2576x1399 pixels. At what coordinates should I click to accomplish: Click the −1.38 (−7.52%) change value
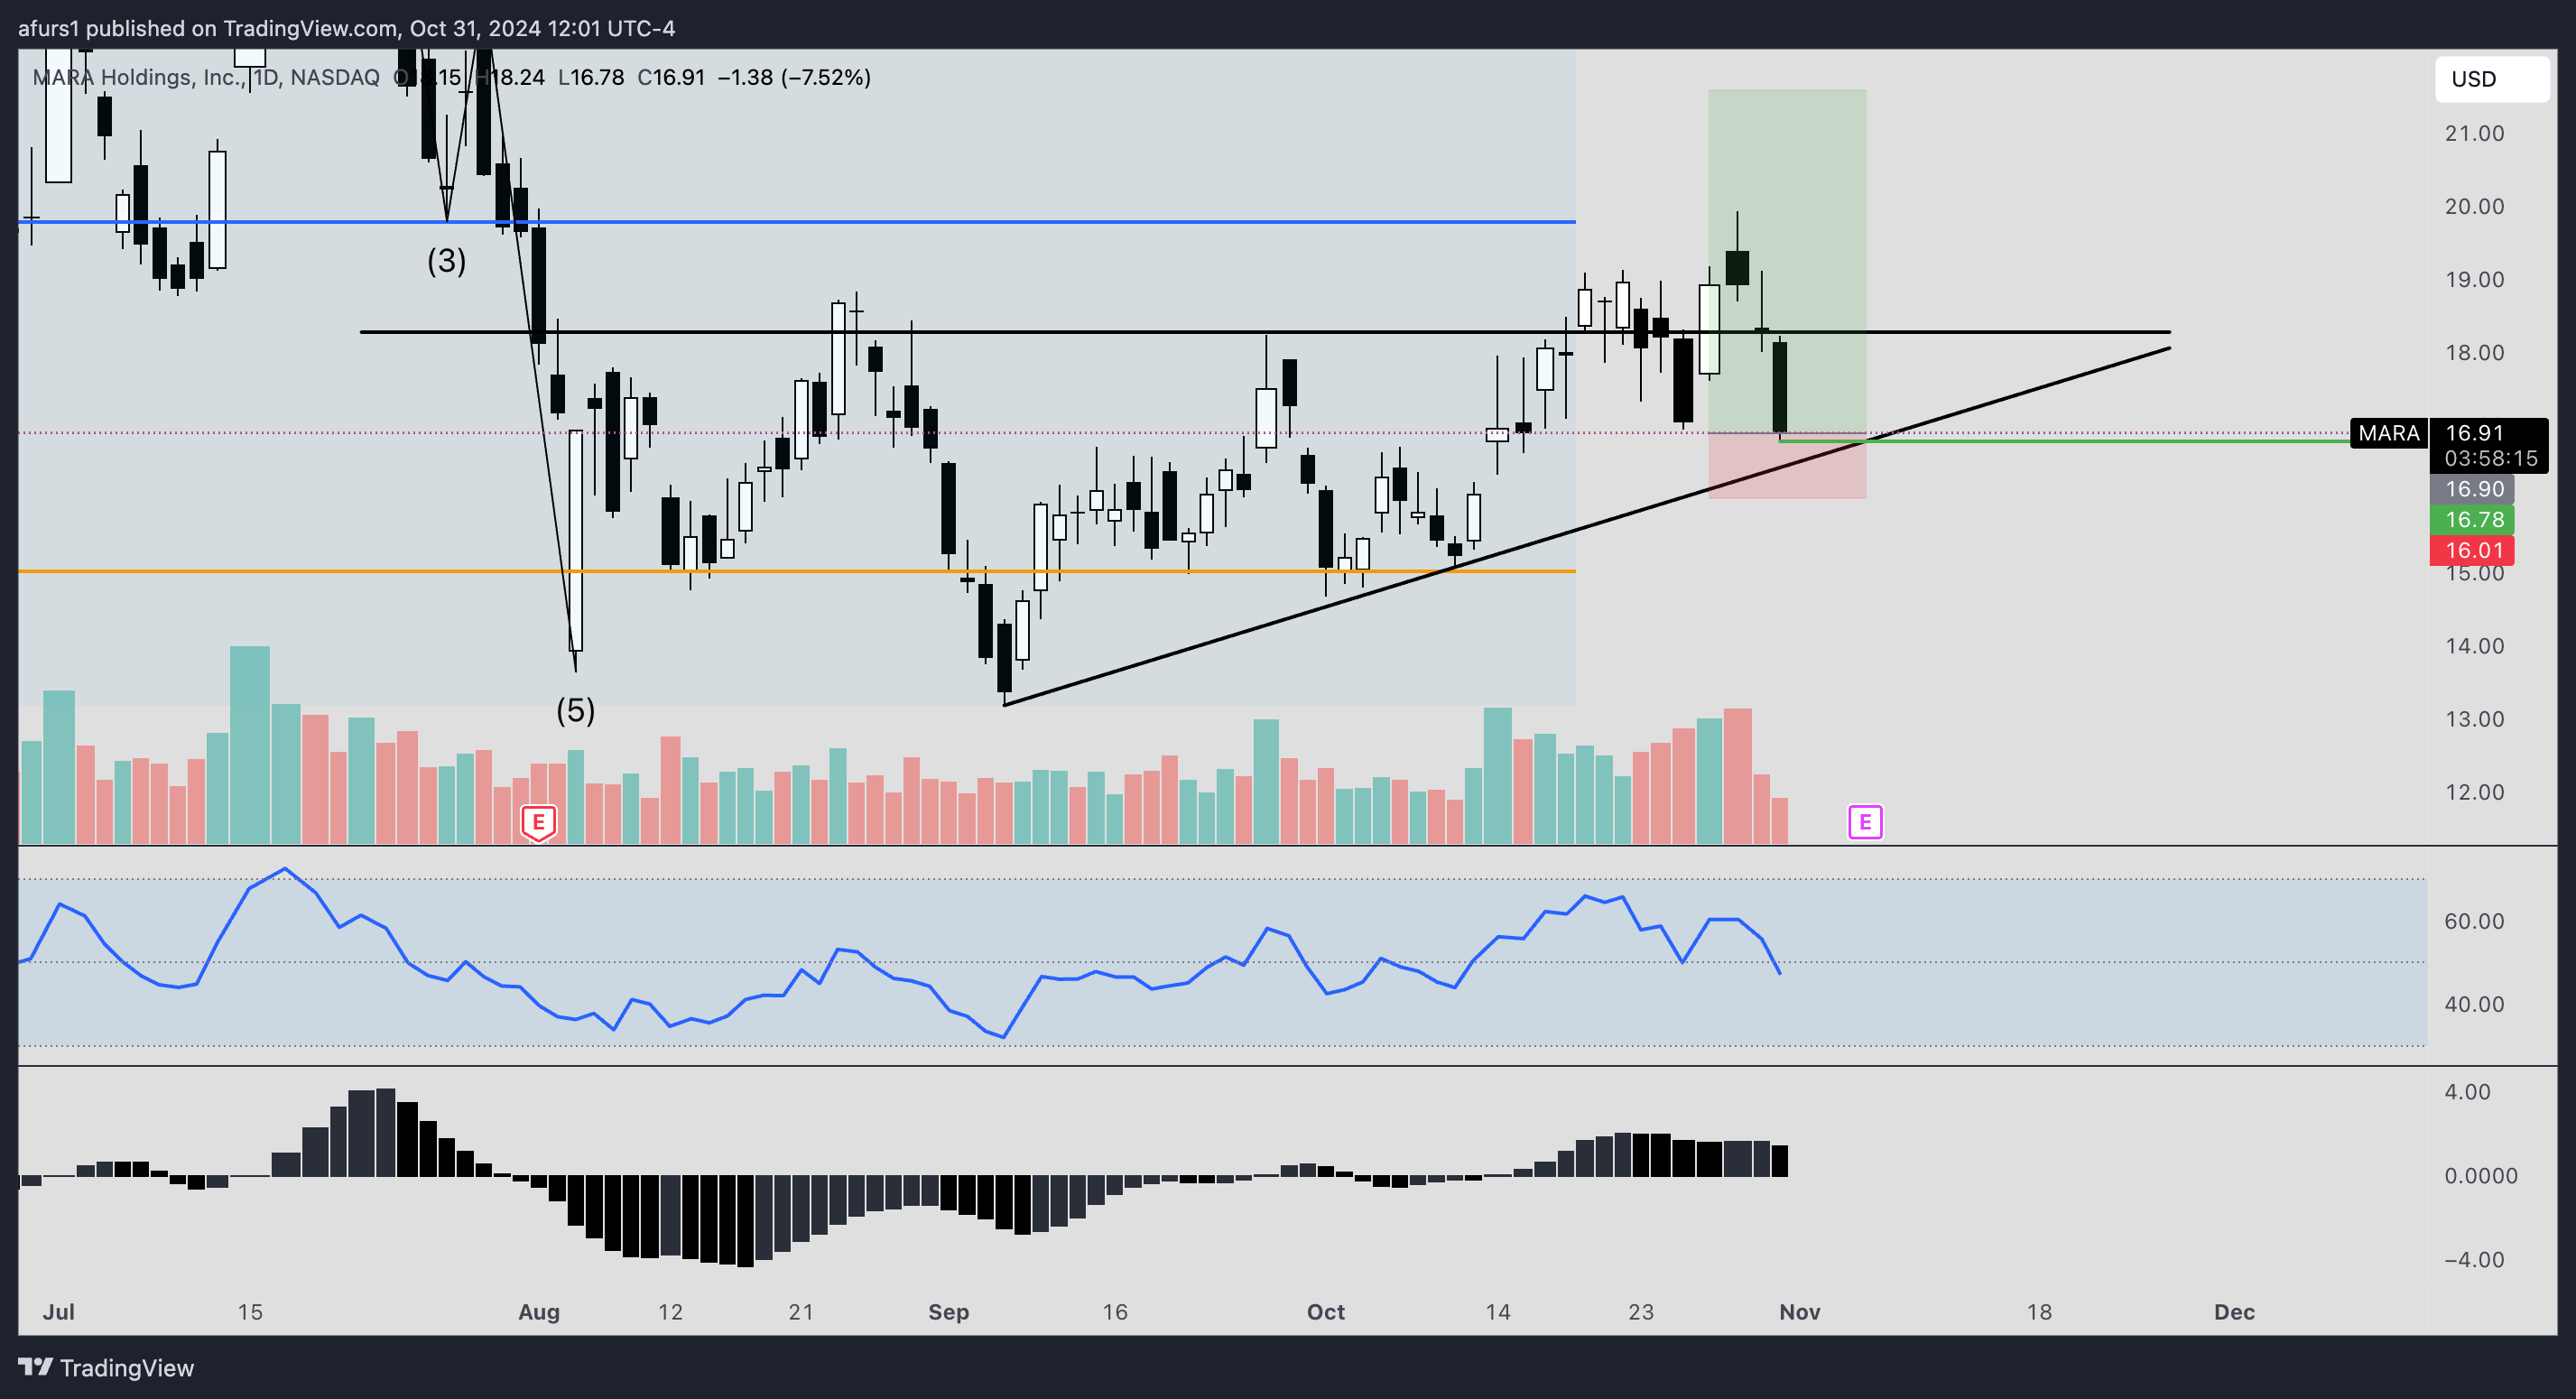point(794,77)
